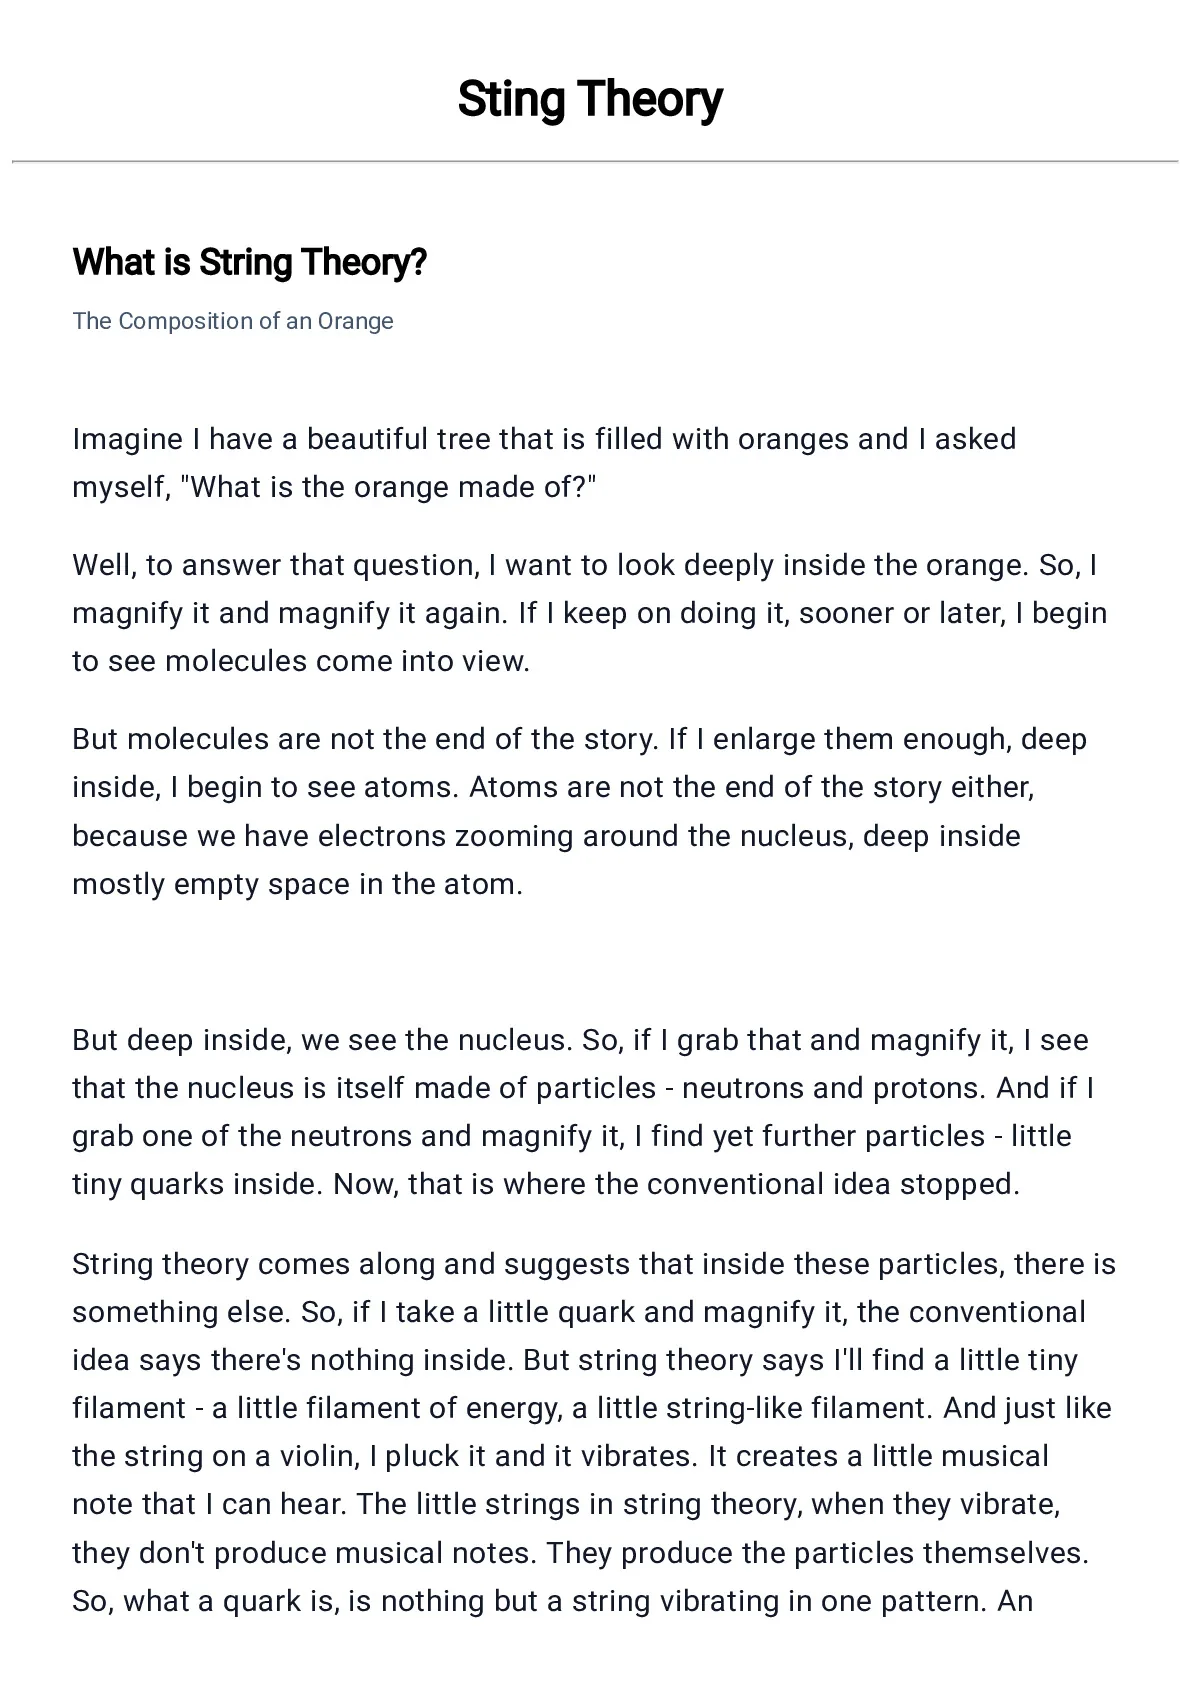Click the line "the string on a violin, I pluck it"
This screenshot has width=1190, height=1684.
(560, 1456)
